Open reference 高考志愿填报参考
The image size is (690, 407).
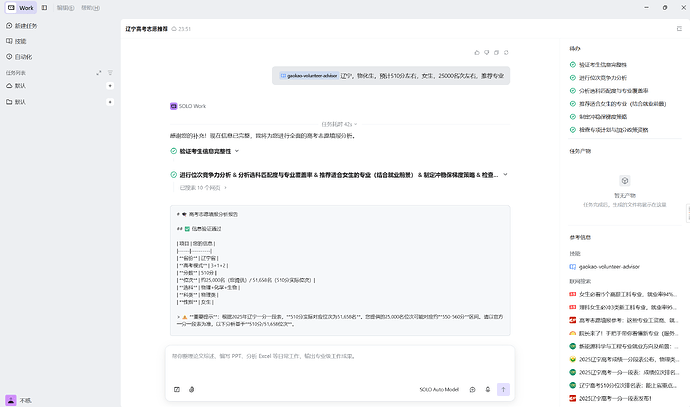coord(624,320)
